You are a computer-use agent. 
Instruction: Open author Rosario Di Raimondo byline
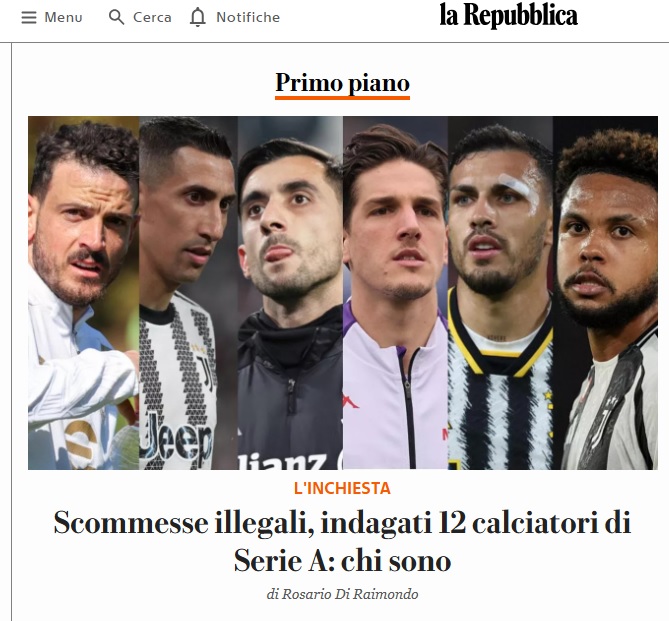tap(342, 594)
